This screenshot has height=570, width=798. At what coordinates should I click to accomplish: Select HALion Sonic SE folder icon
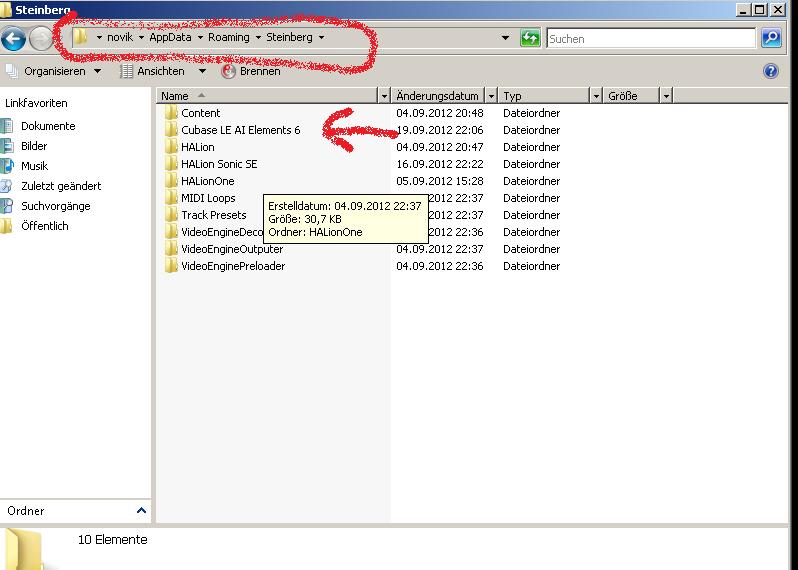point(171,164)
